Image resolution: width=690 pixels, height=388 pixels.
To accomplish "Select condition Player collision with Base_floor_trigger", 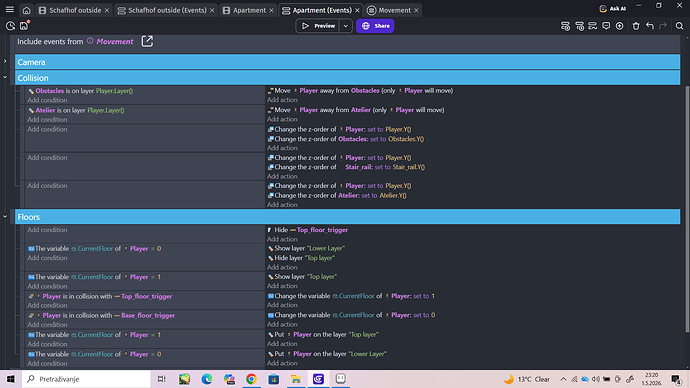I will [x=102, y=315].
